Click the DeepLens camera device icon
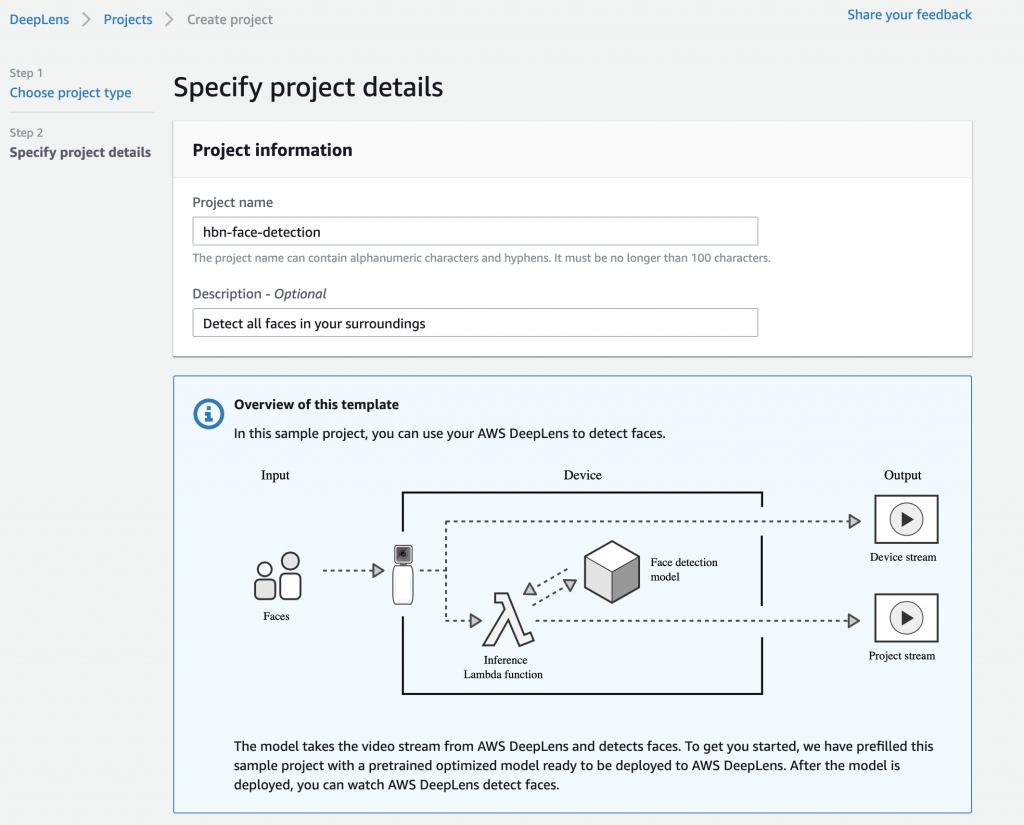Screen dimensions: 1024x825 [403, 574]
